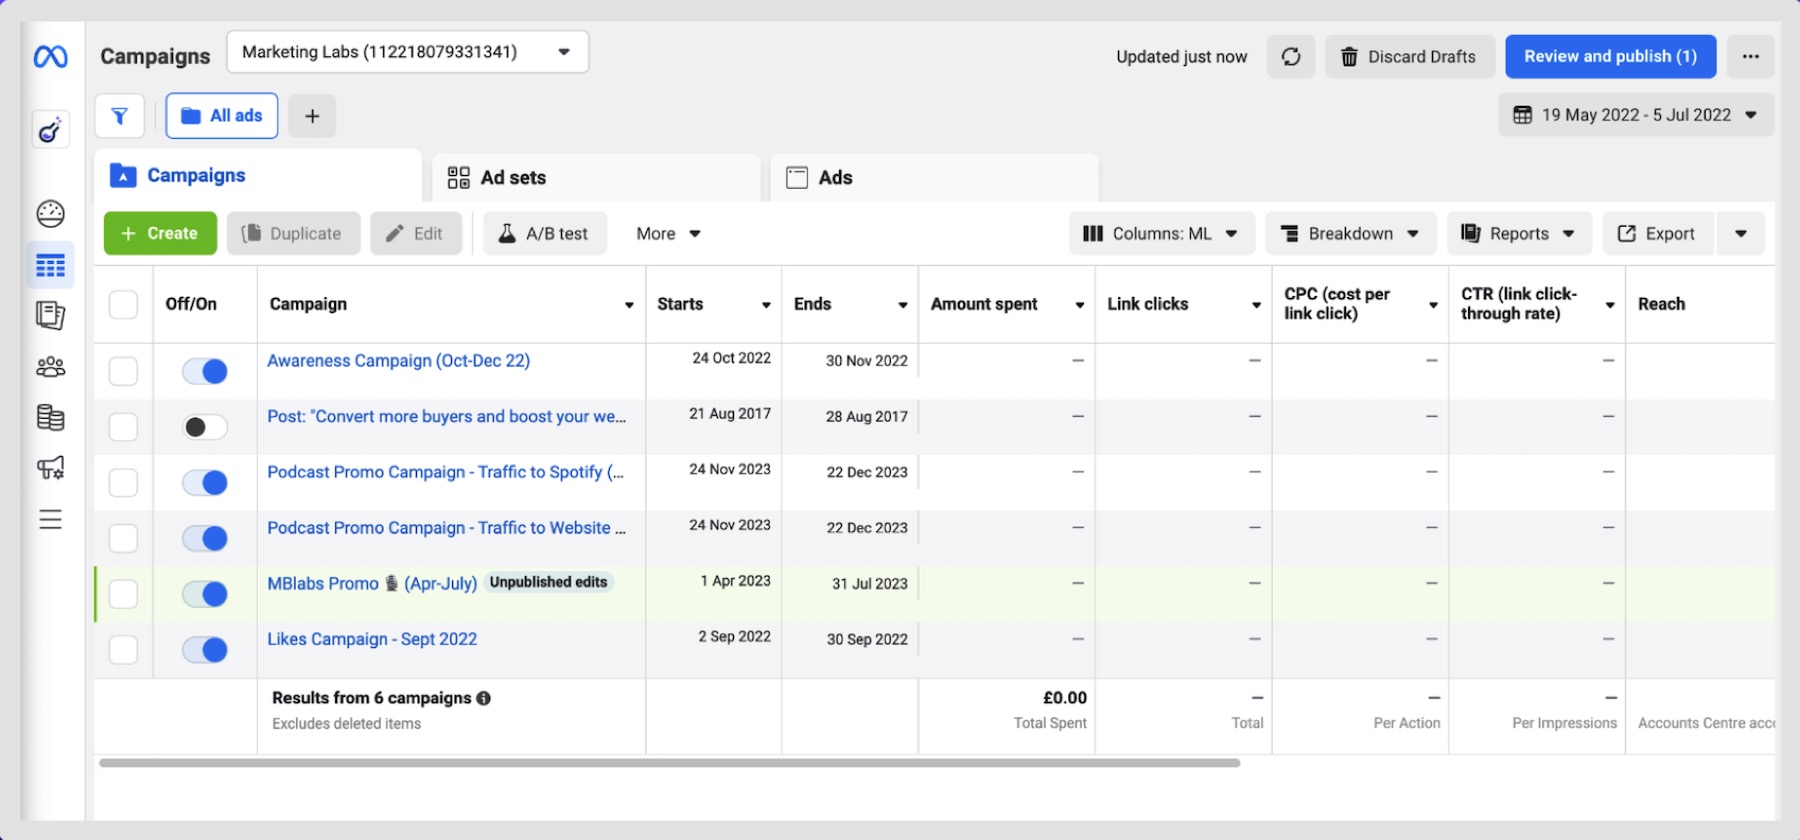Open the Advertising settings megaphone icon
This screenshot has height=840, width=1800.
[x=50, y=467]
